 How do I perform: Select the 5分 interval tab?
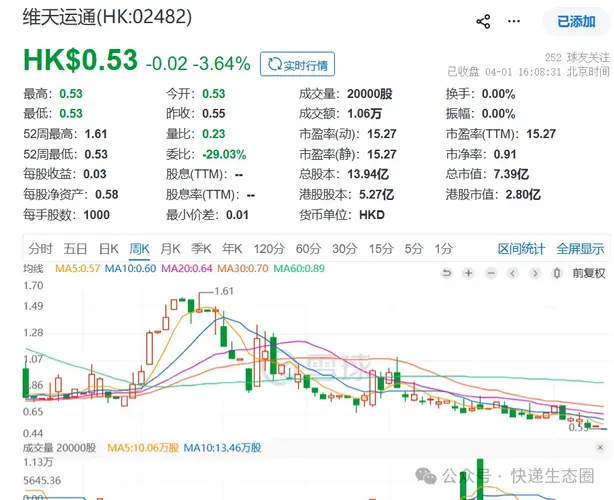click(x=414, y=249)
